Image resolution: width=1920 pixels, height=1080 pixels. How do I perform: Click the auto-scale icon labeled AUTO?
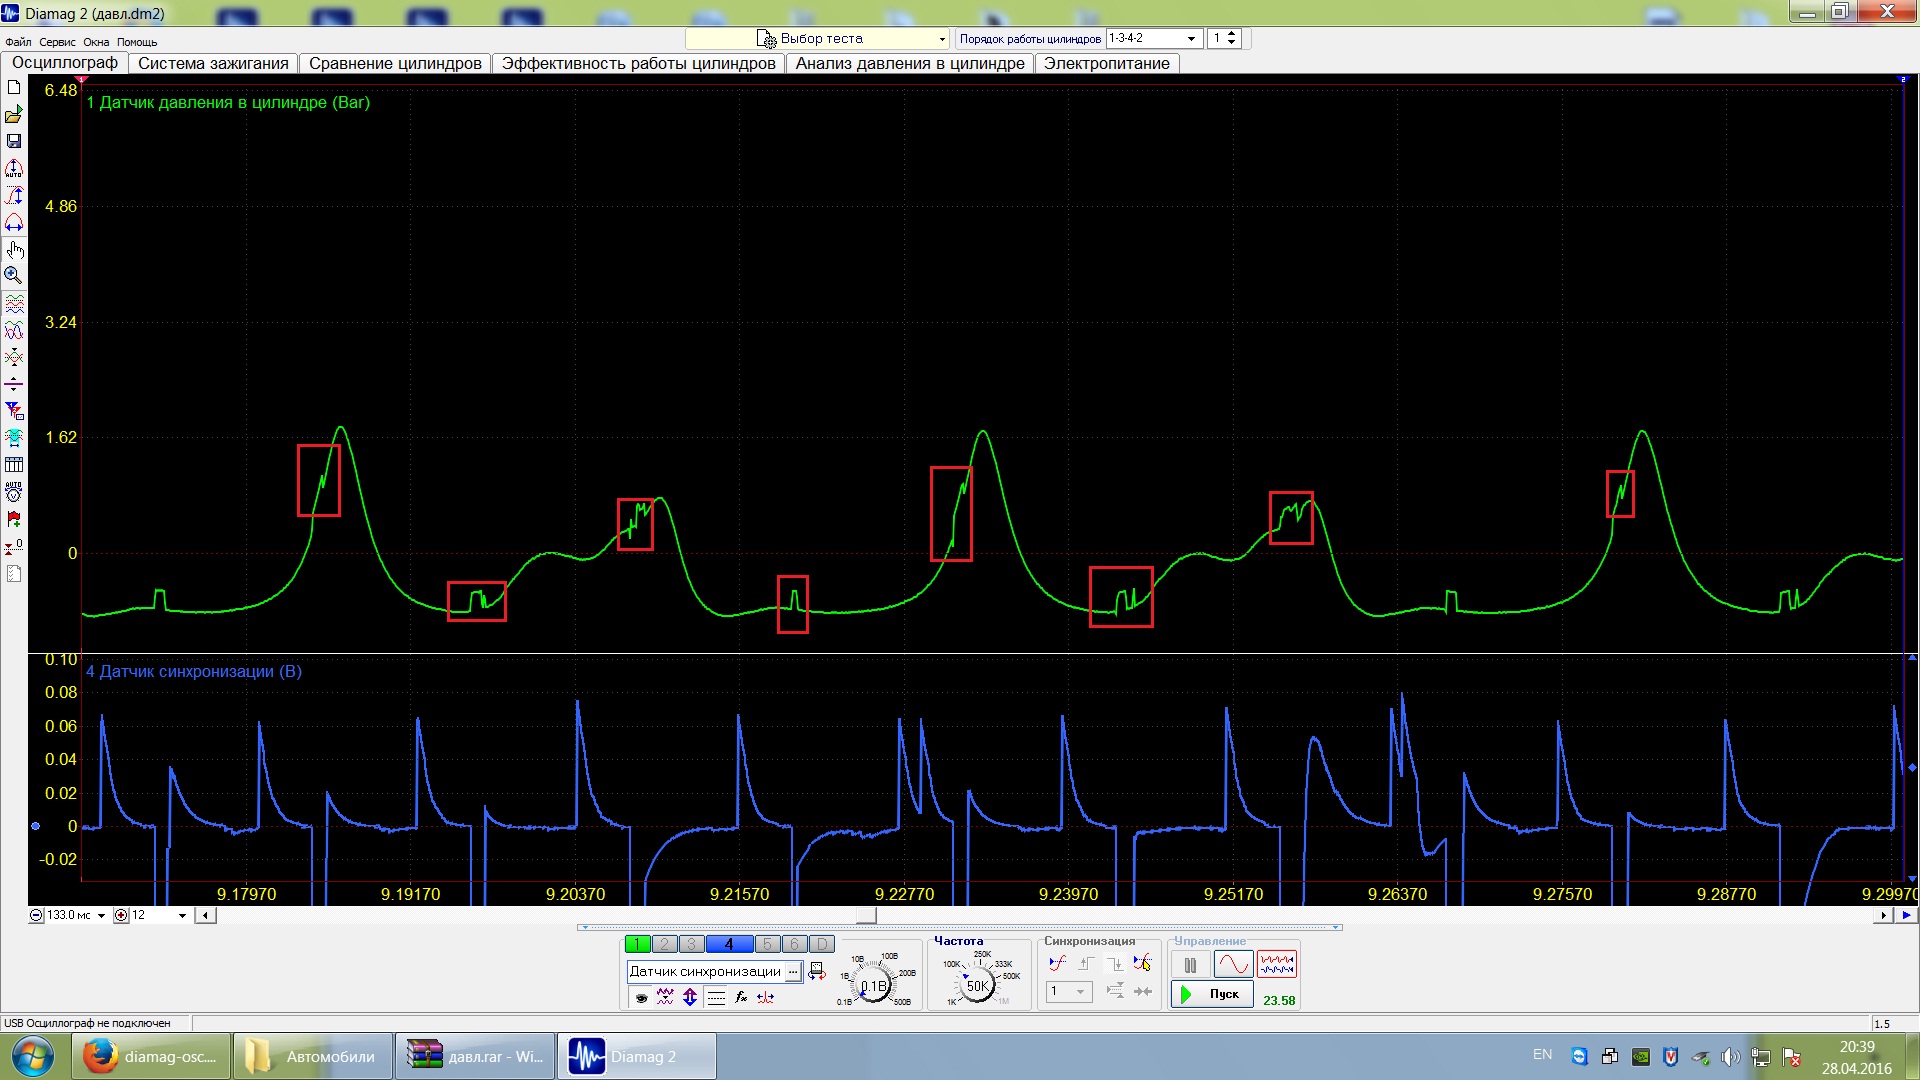click(14, 169)
